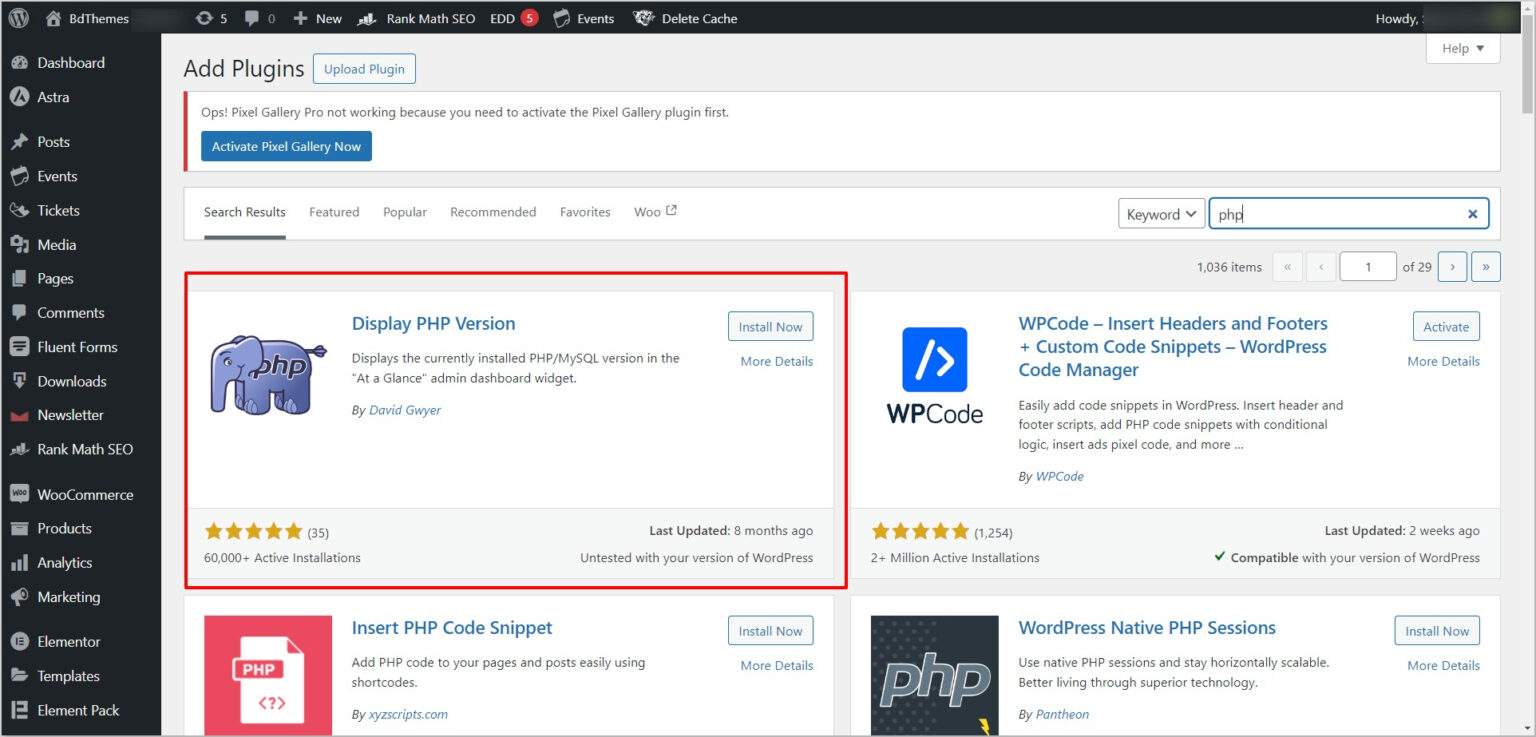Clear the php search with the X icon
The width and height of the screenshot is (1536, 737).
click(x=1472, y=213)
